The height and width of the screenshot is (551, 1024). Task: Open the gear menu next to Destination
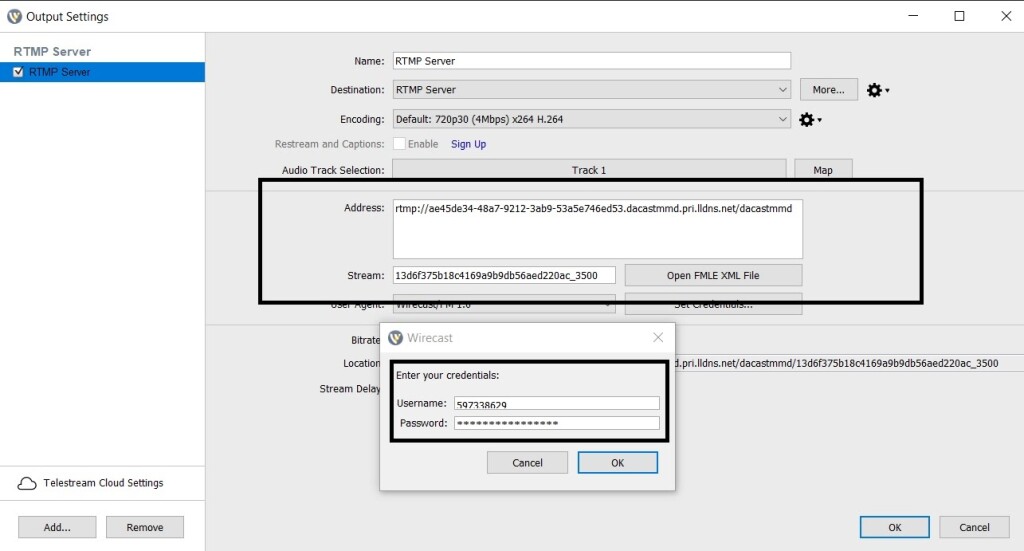[x=878, y=90]
